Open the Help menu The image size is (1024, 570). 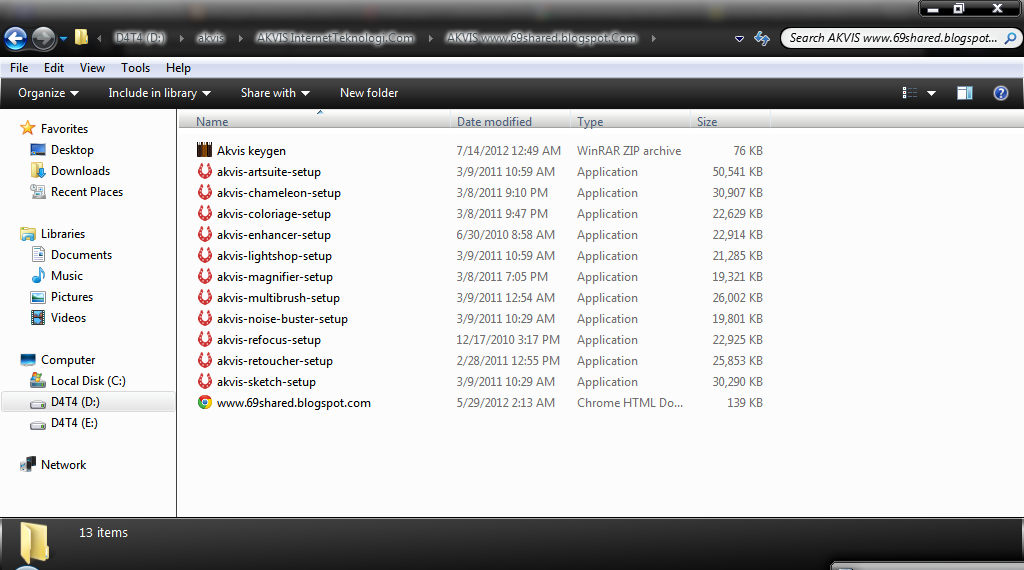tap(178, 68)
